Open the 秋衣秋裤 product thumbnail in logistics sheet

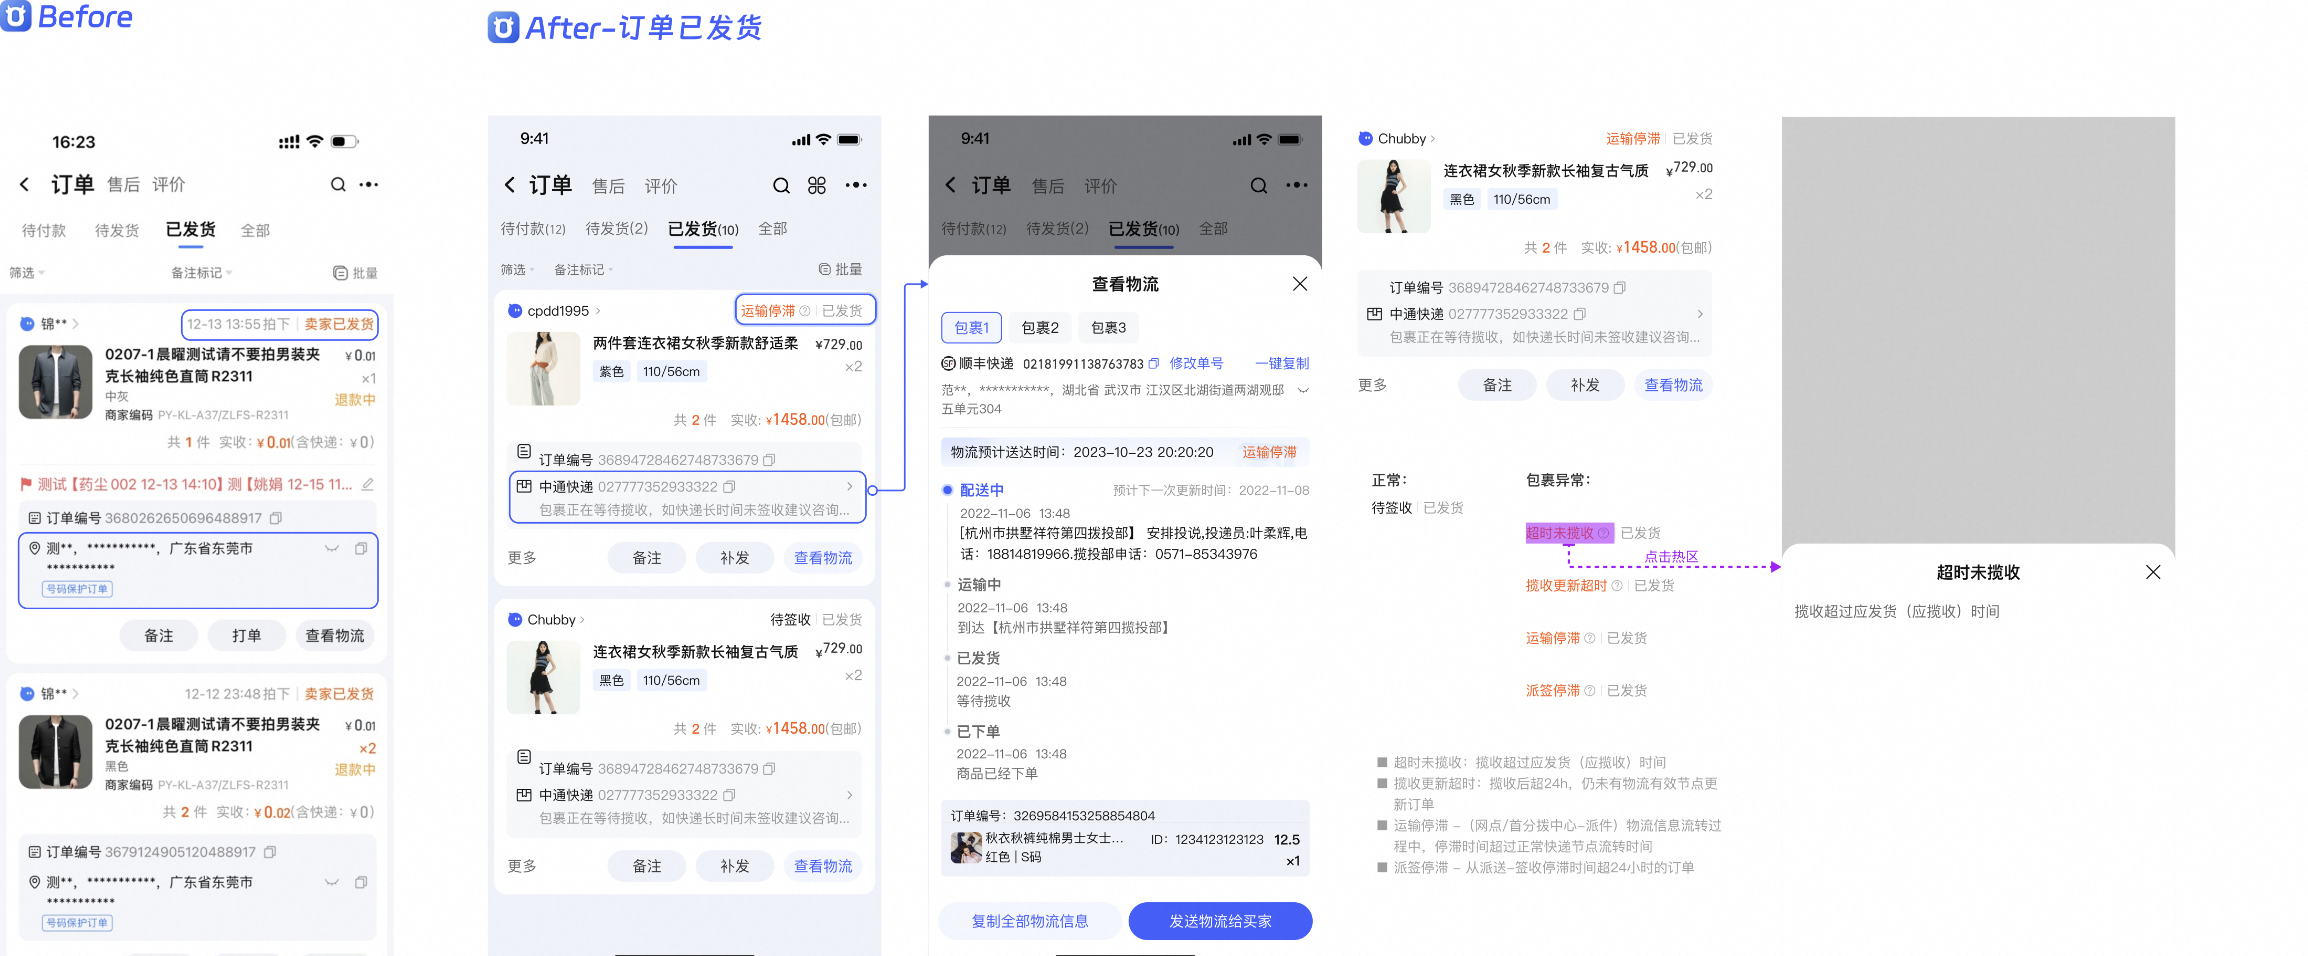(x=966, y=848)
